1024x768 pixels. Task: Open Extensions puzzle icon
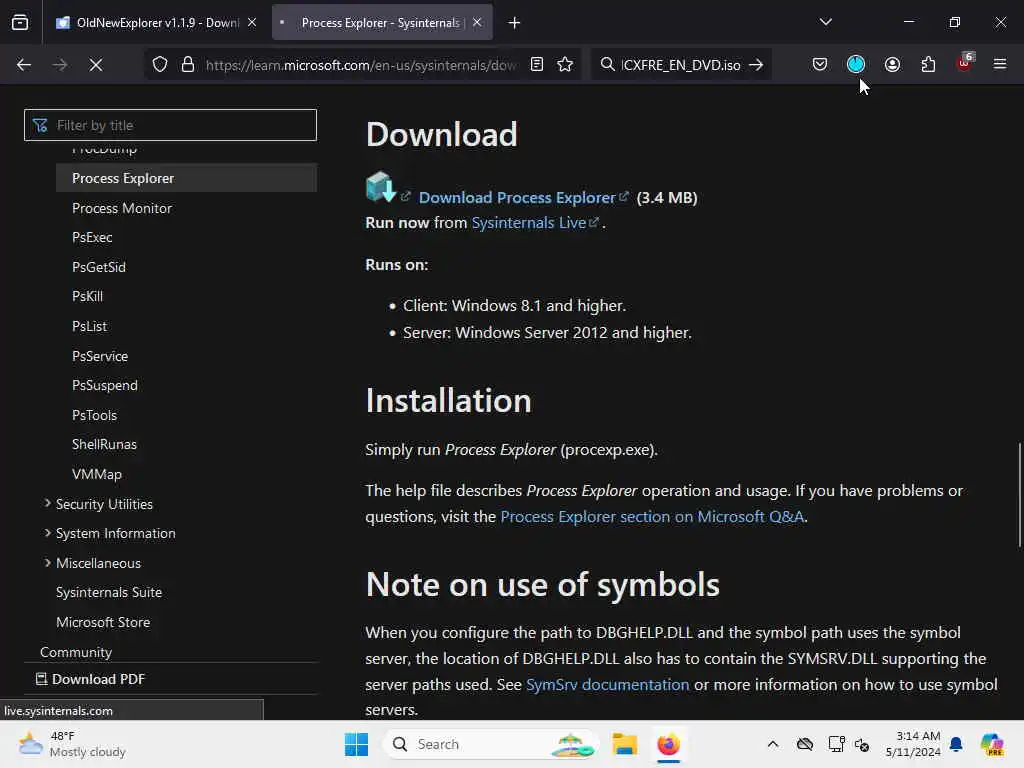tap(928, 65)
